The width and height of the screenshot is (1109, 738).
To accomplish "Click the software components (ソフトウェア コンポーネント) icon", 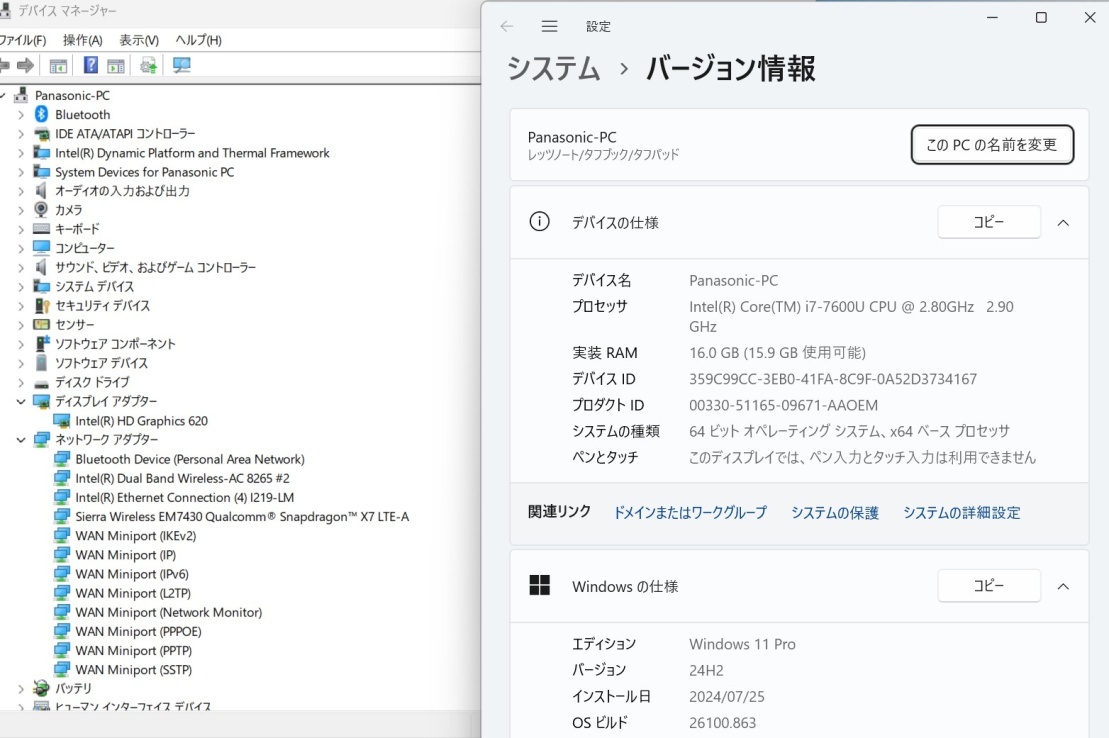I will [x=41, y=343].
